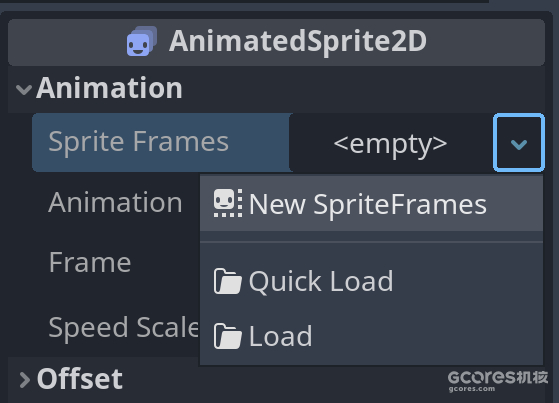This screenshot has height=403, width=559.
Task: Click the <empty> Sprite Frames resource field
Action: [x=391, y=143]
